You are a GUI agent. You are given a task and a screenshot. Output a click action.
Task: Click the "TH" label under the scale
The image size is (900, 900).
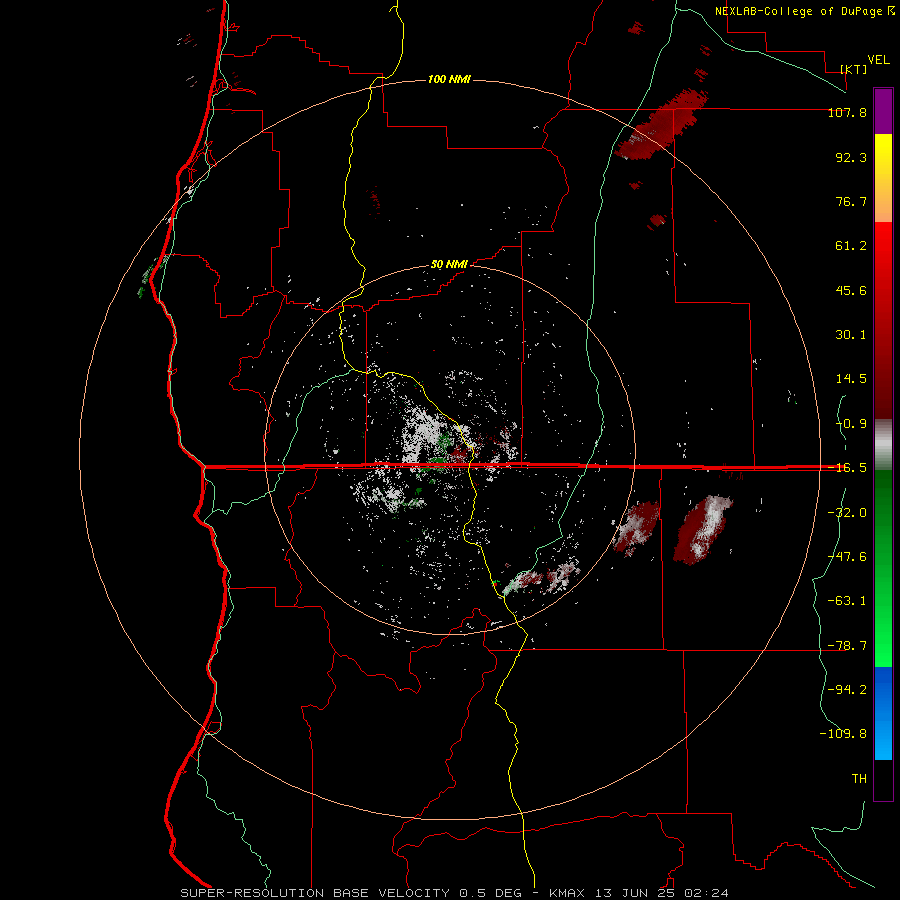[x=859, y=779]
